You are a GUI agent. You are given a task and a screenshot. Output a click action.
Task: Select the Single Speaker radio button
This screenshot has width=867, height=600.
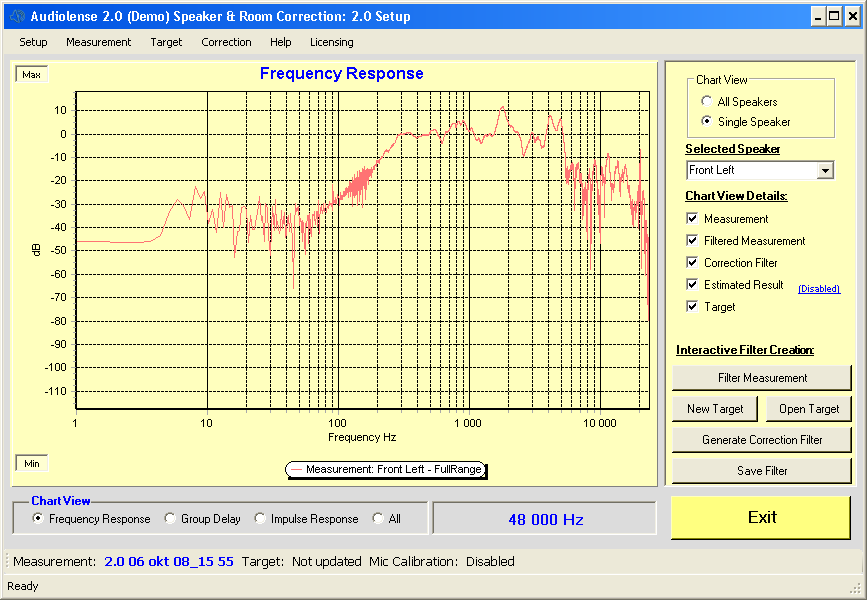point(708,122)
